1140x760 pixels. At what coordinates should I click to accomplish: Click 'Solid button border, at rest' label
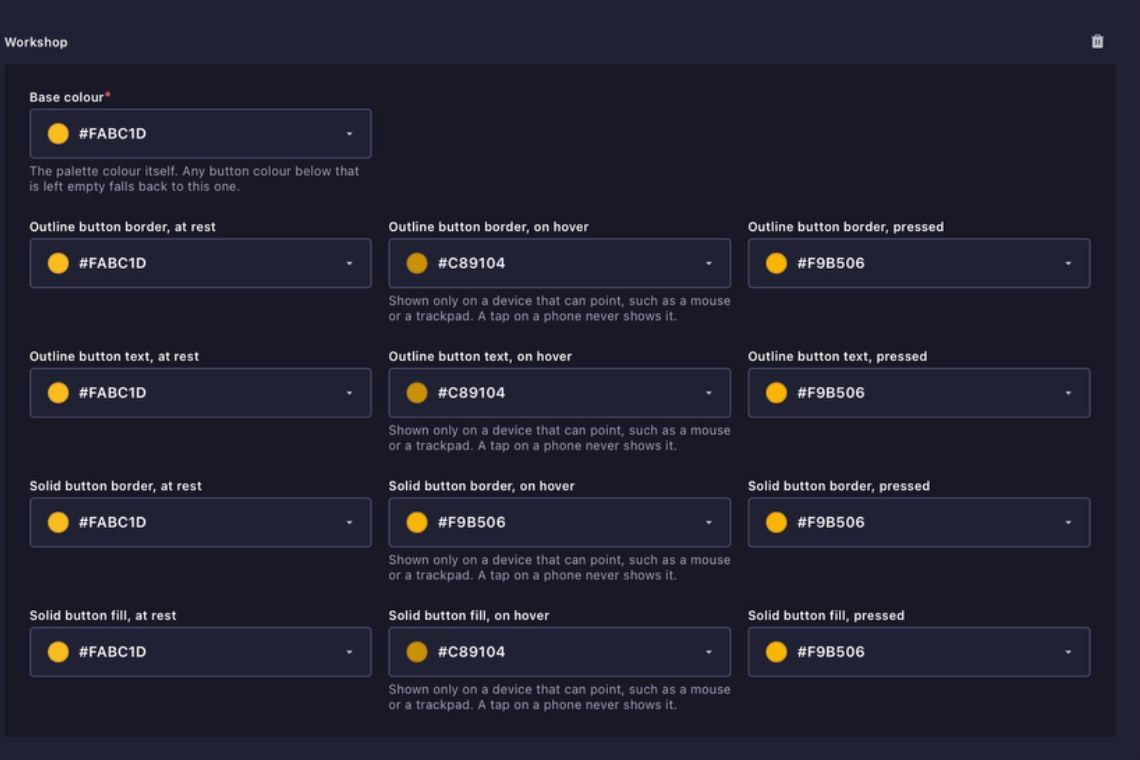pyautogui.click(x=116, y=486)
